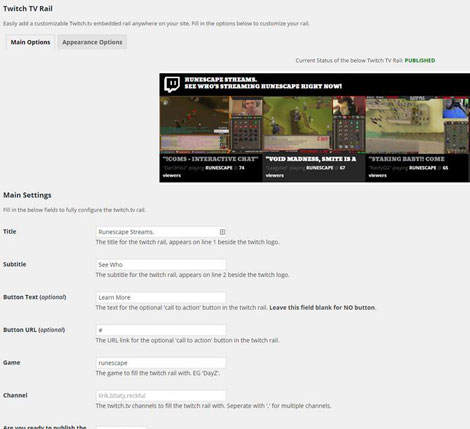The width and height of the screenshot is (470, 429).
Task: Click the 'Subtitle' field label
Action: [14, 264]
